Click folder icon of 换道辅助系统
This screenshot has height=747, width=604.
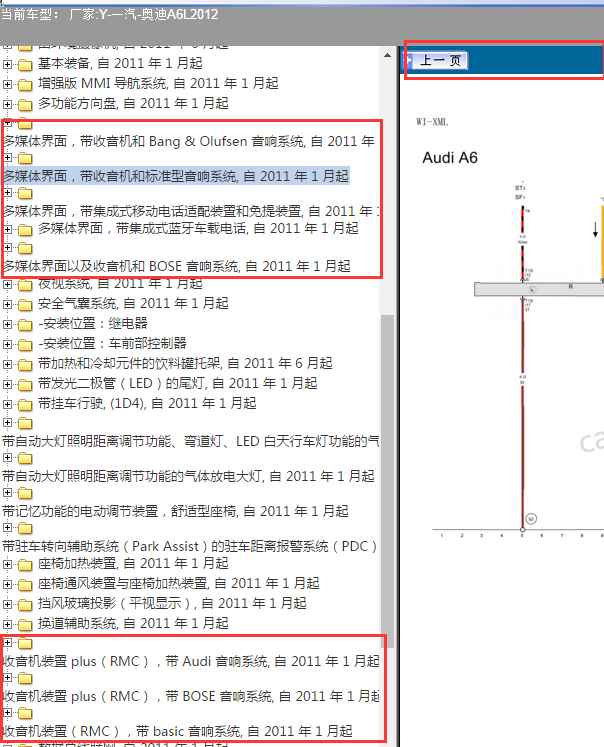tap(25, 625)
